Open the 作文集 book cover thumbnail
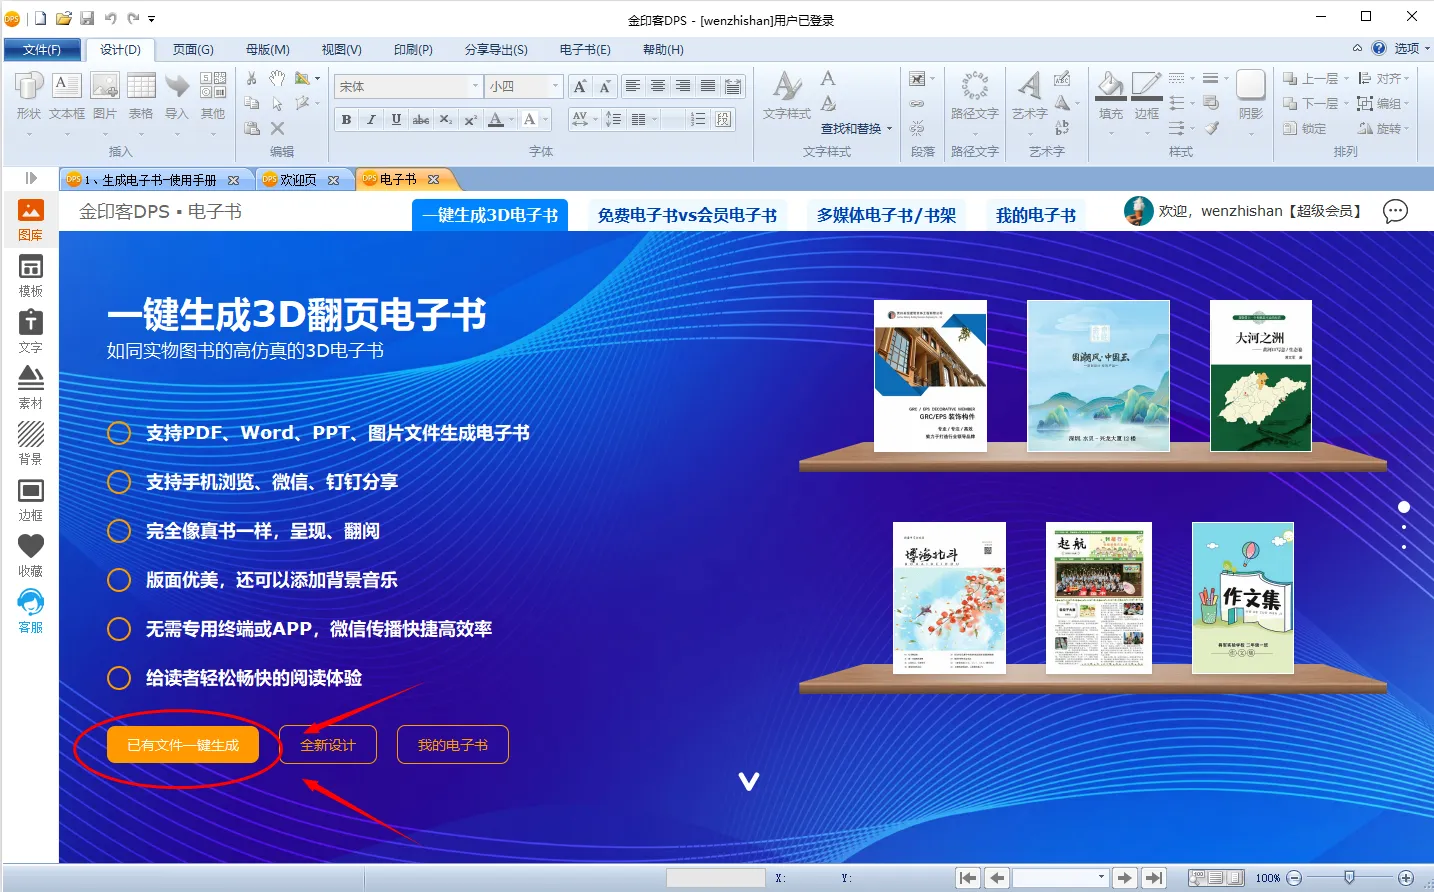 [x=1242, y=597]
